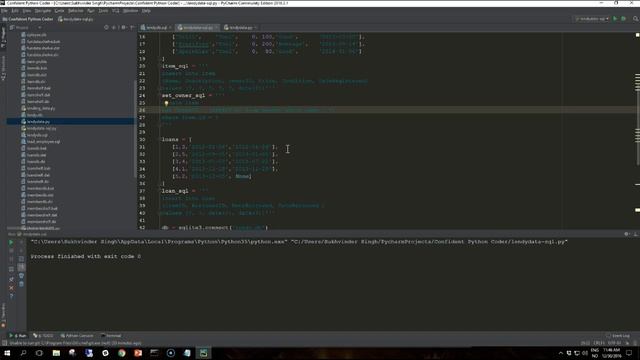This screenshot has height=360, width=640.
Task: Open the run configuration dropdown
Action: coord(591,19)
